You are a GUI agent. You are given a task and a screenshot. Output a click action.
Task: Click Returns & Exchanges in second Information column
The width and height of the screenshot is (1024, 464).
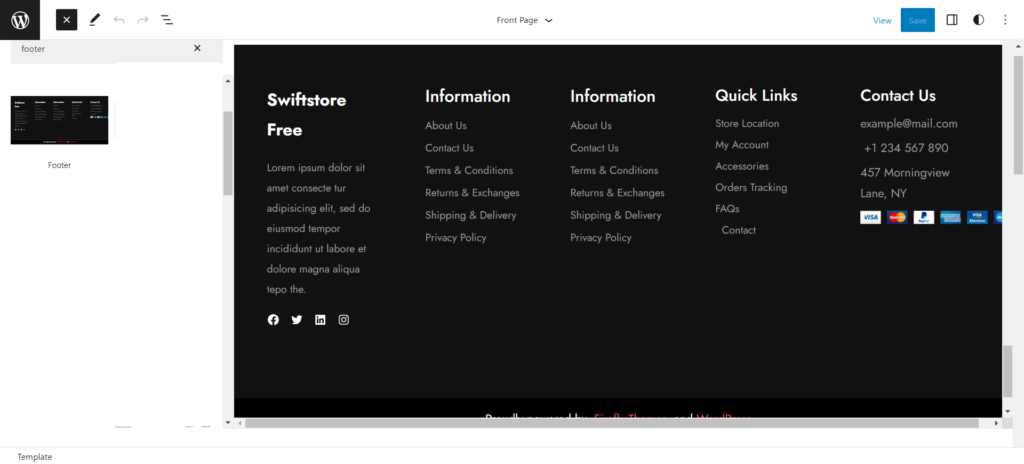click(617, 193)
